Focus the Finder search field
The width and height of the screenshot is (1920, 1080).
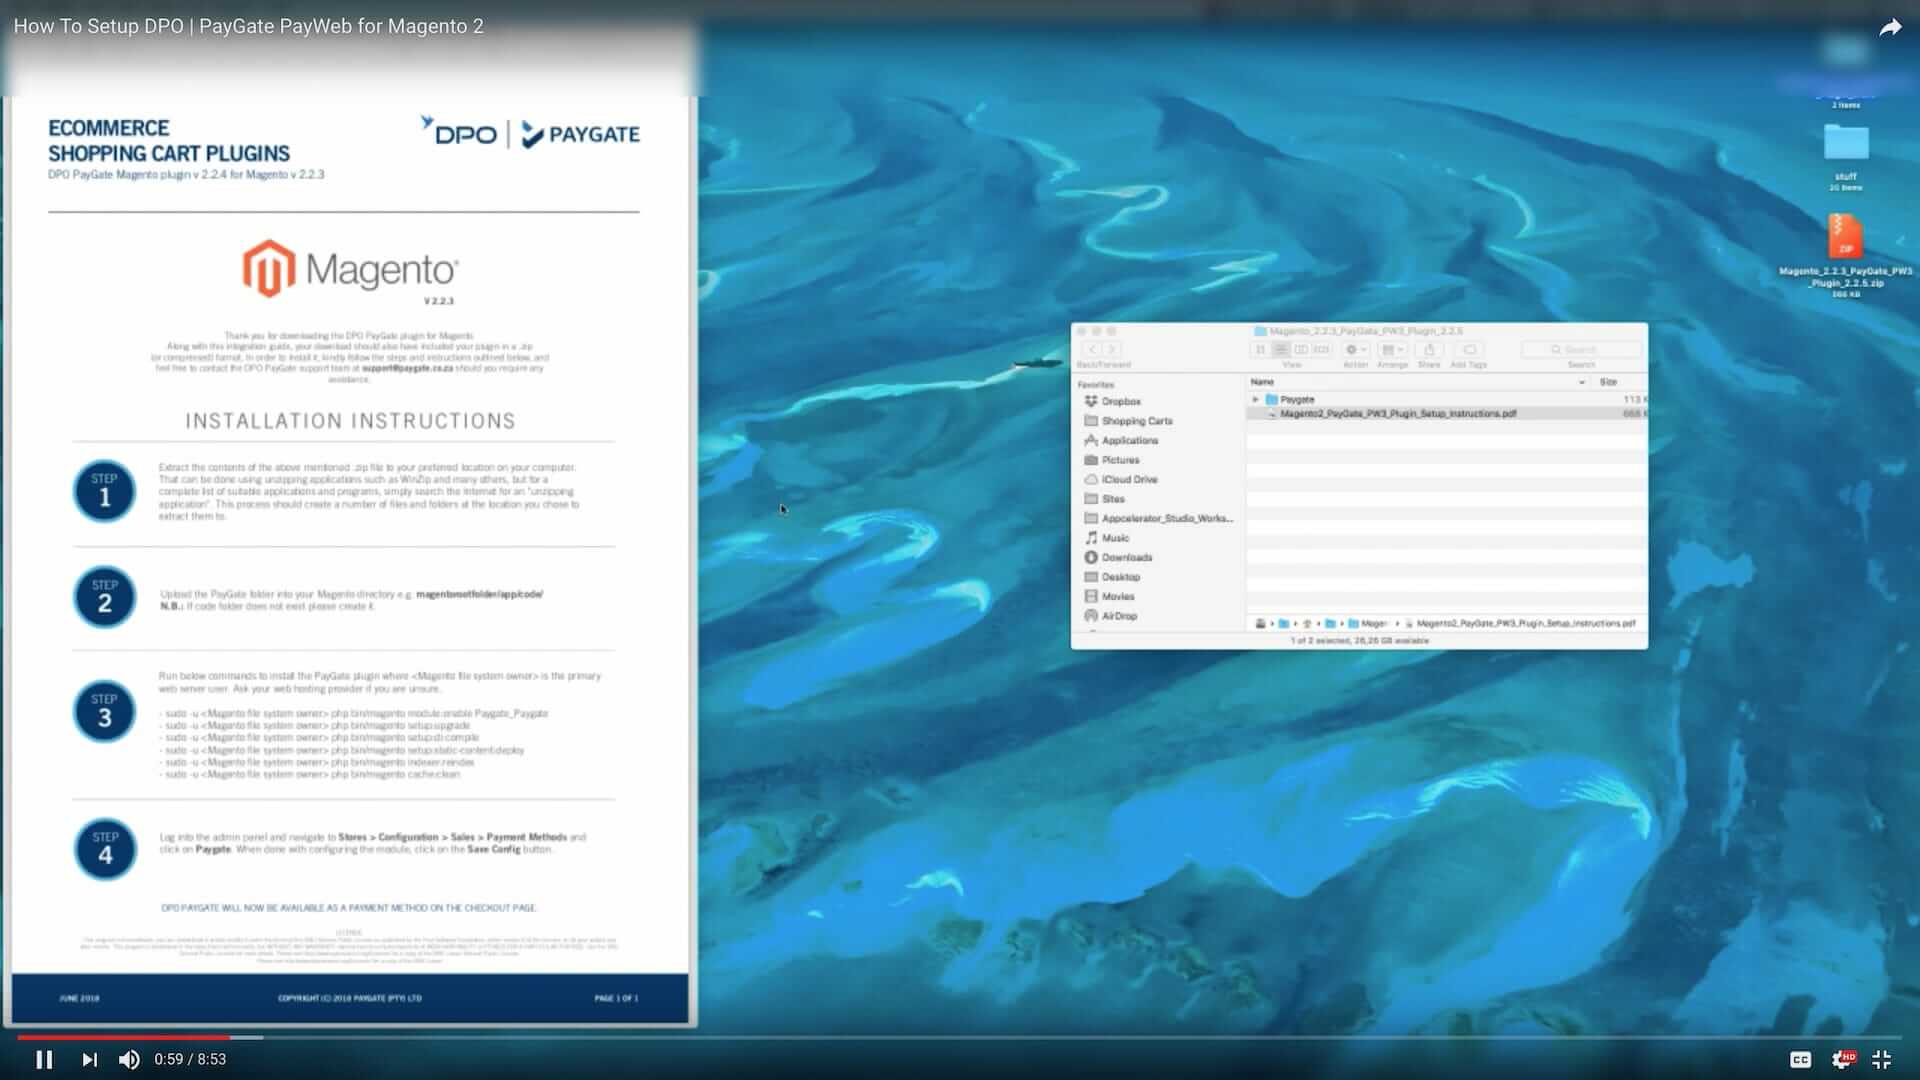click(1581, 350)
